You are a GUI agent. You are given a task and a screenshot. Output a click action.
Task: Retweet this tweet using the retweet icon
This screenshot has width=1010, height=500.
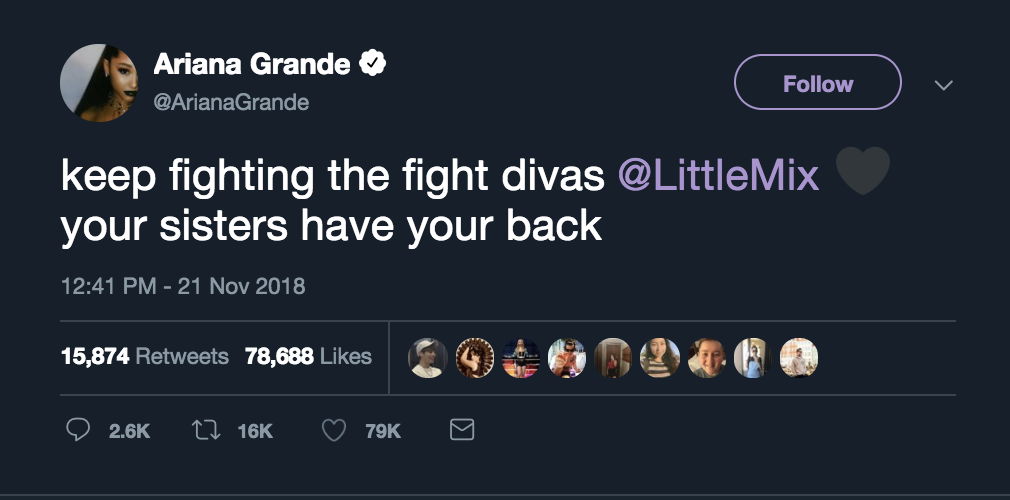click(x=206, y=430)
